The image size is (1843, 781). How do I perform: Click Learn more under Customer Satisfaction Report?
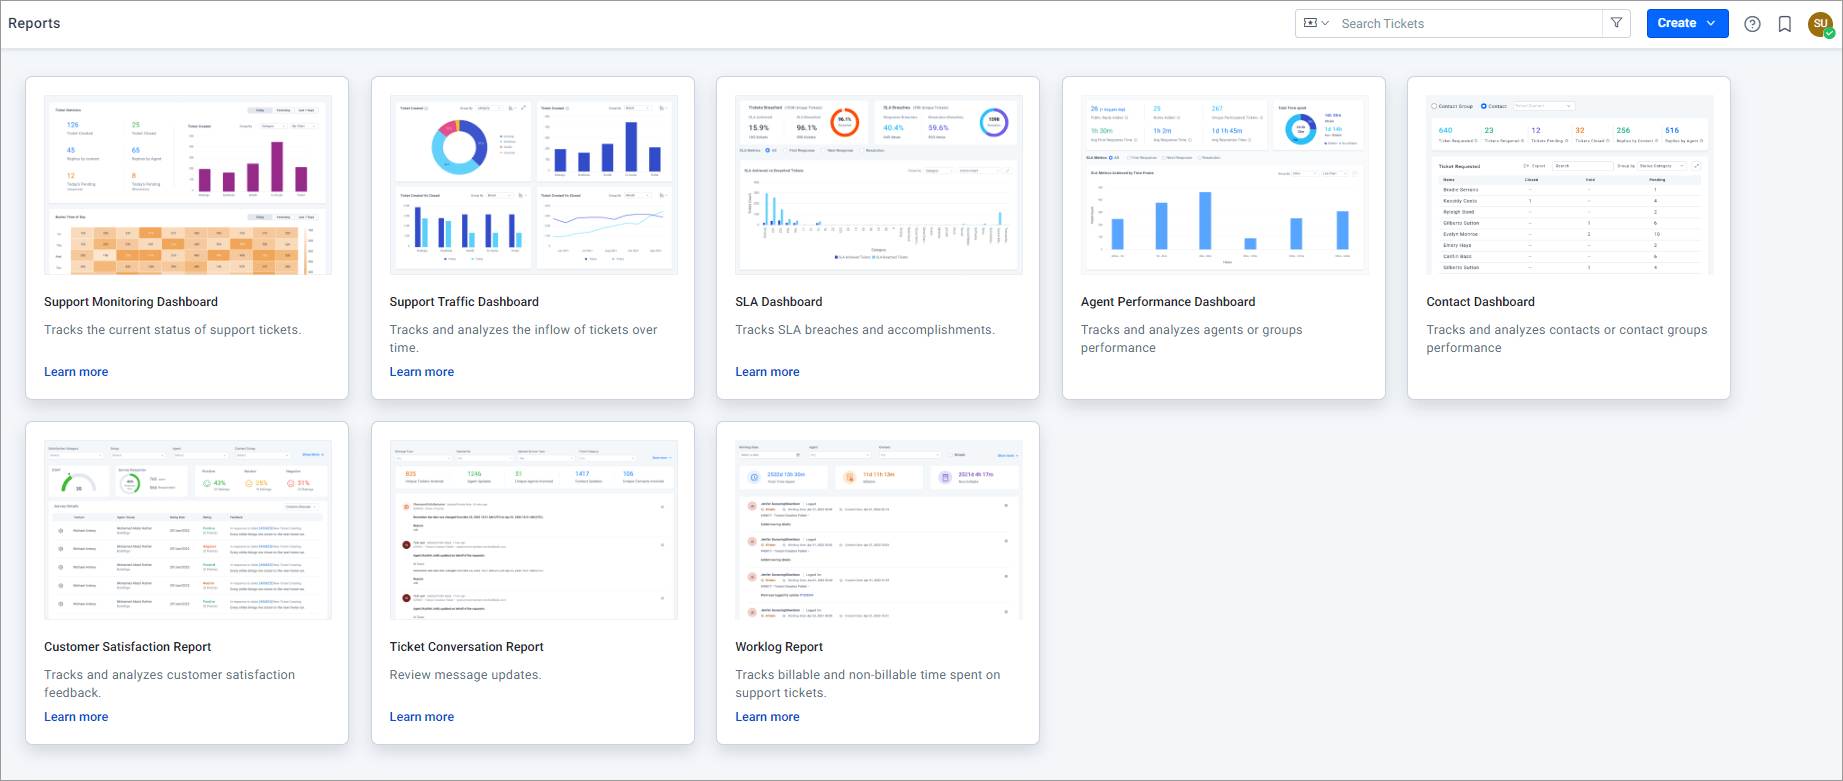click(x=76, y=717)
